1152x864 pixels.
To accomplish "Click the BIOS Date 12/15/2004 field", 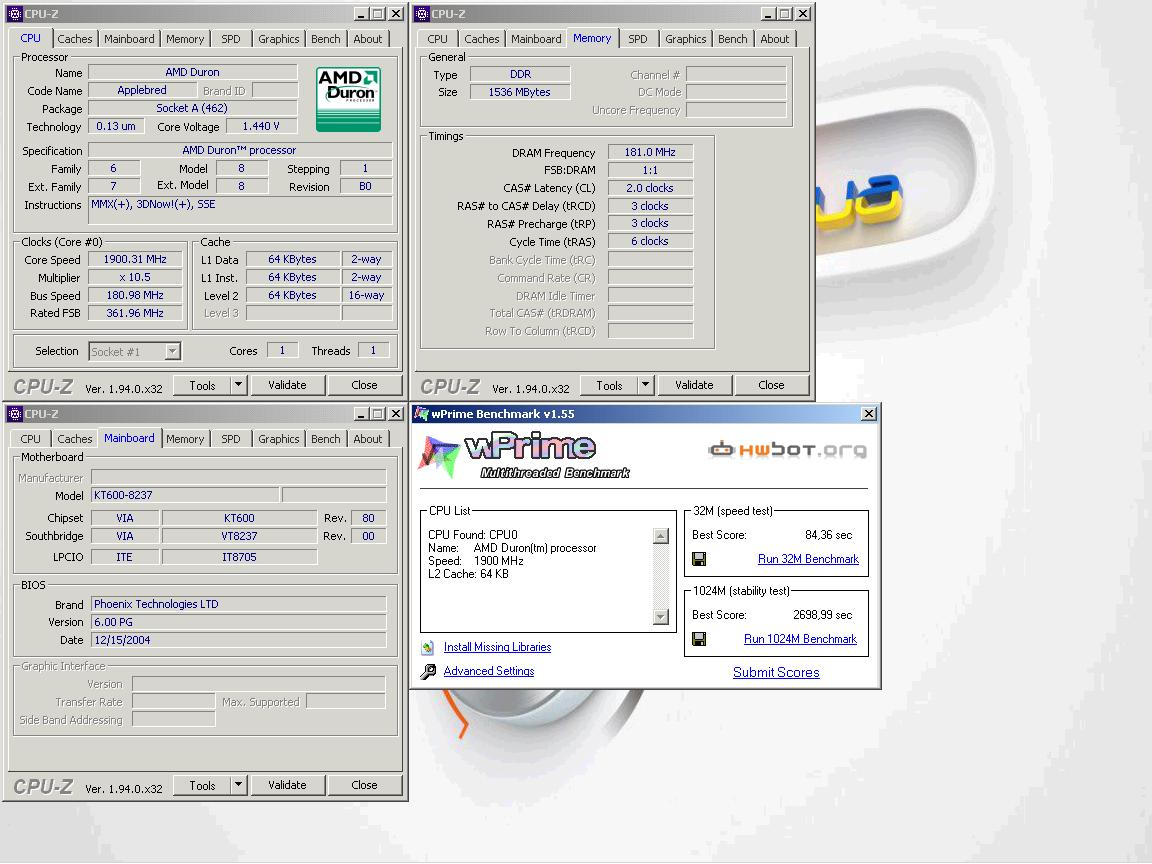I will 238,640.
